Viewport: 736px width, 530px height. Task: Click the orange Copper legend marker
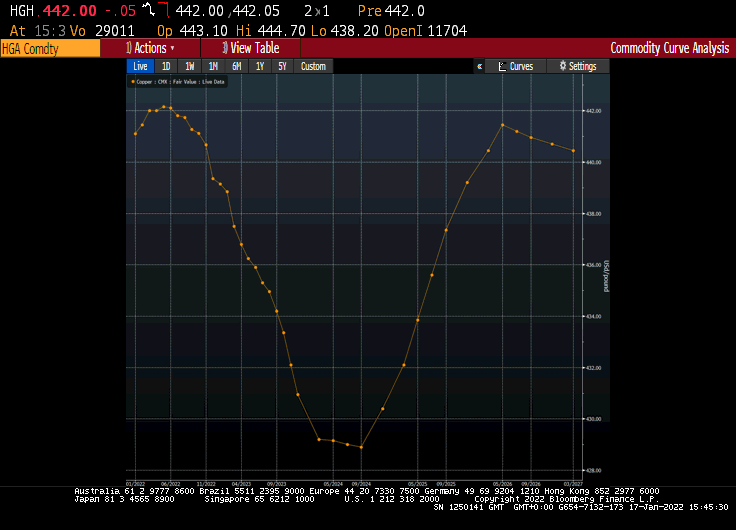pos(133,82)
